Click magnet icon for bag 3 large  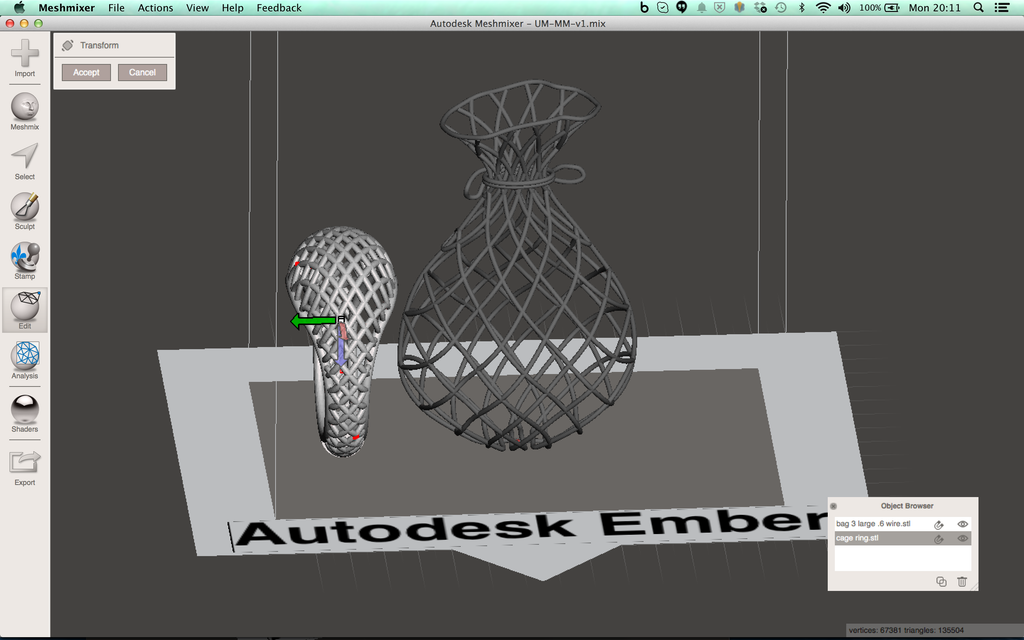[938, 524]
